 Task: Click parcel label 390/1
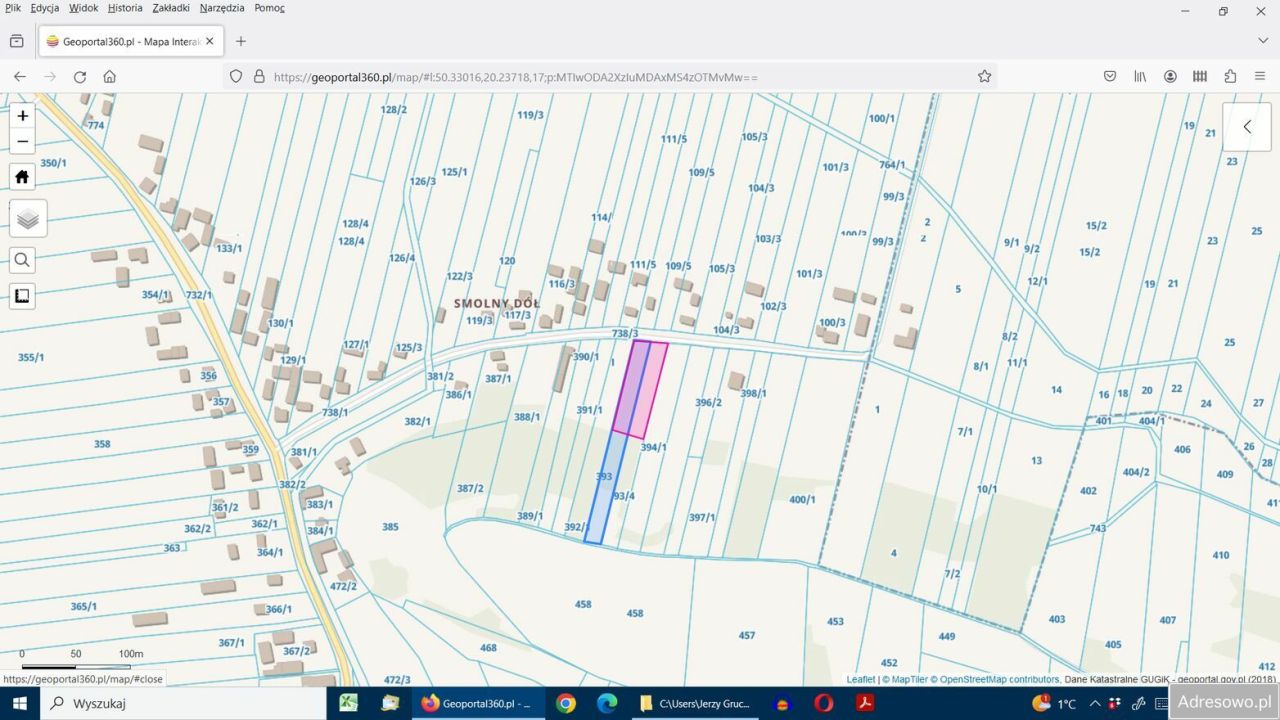(586, 356)
